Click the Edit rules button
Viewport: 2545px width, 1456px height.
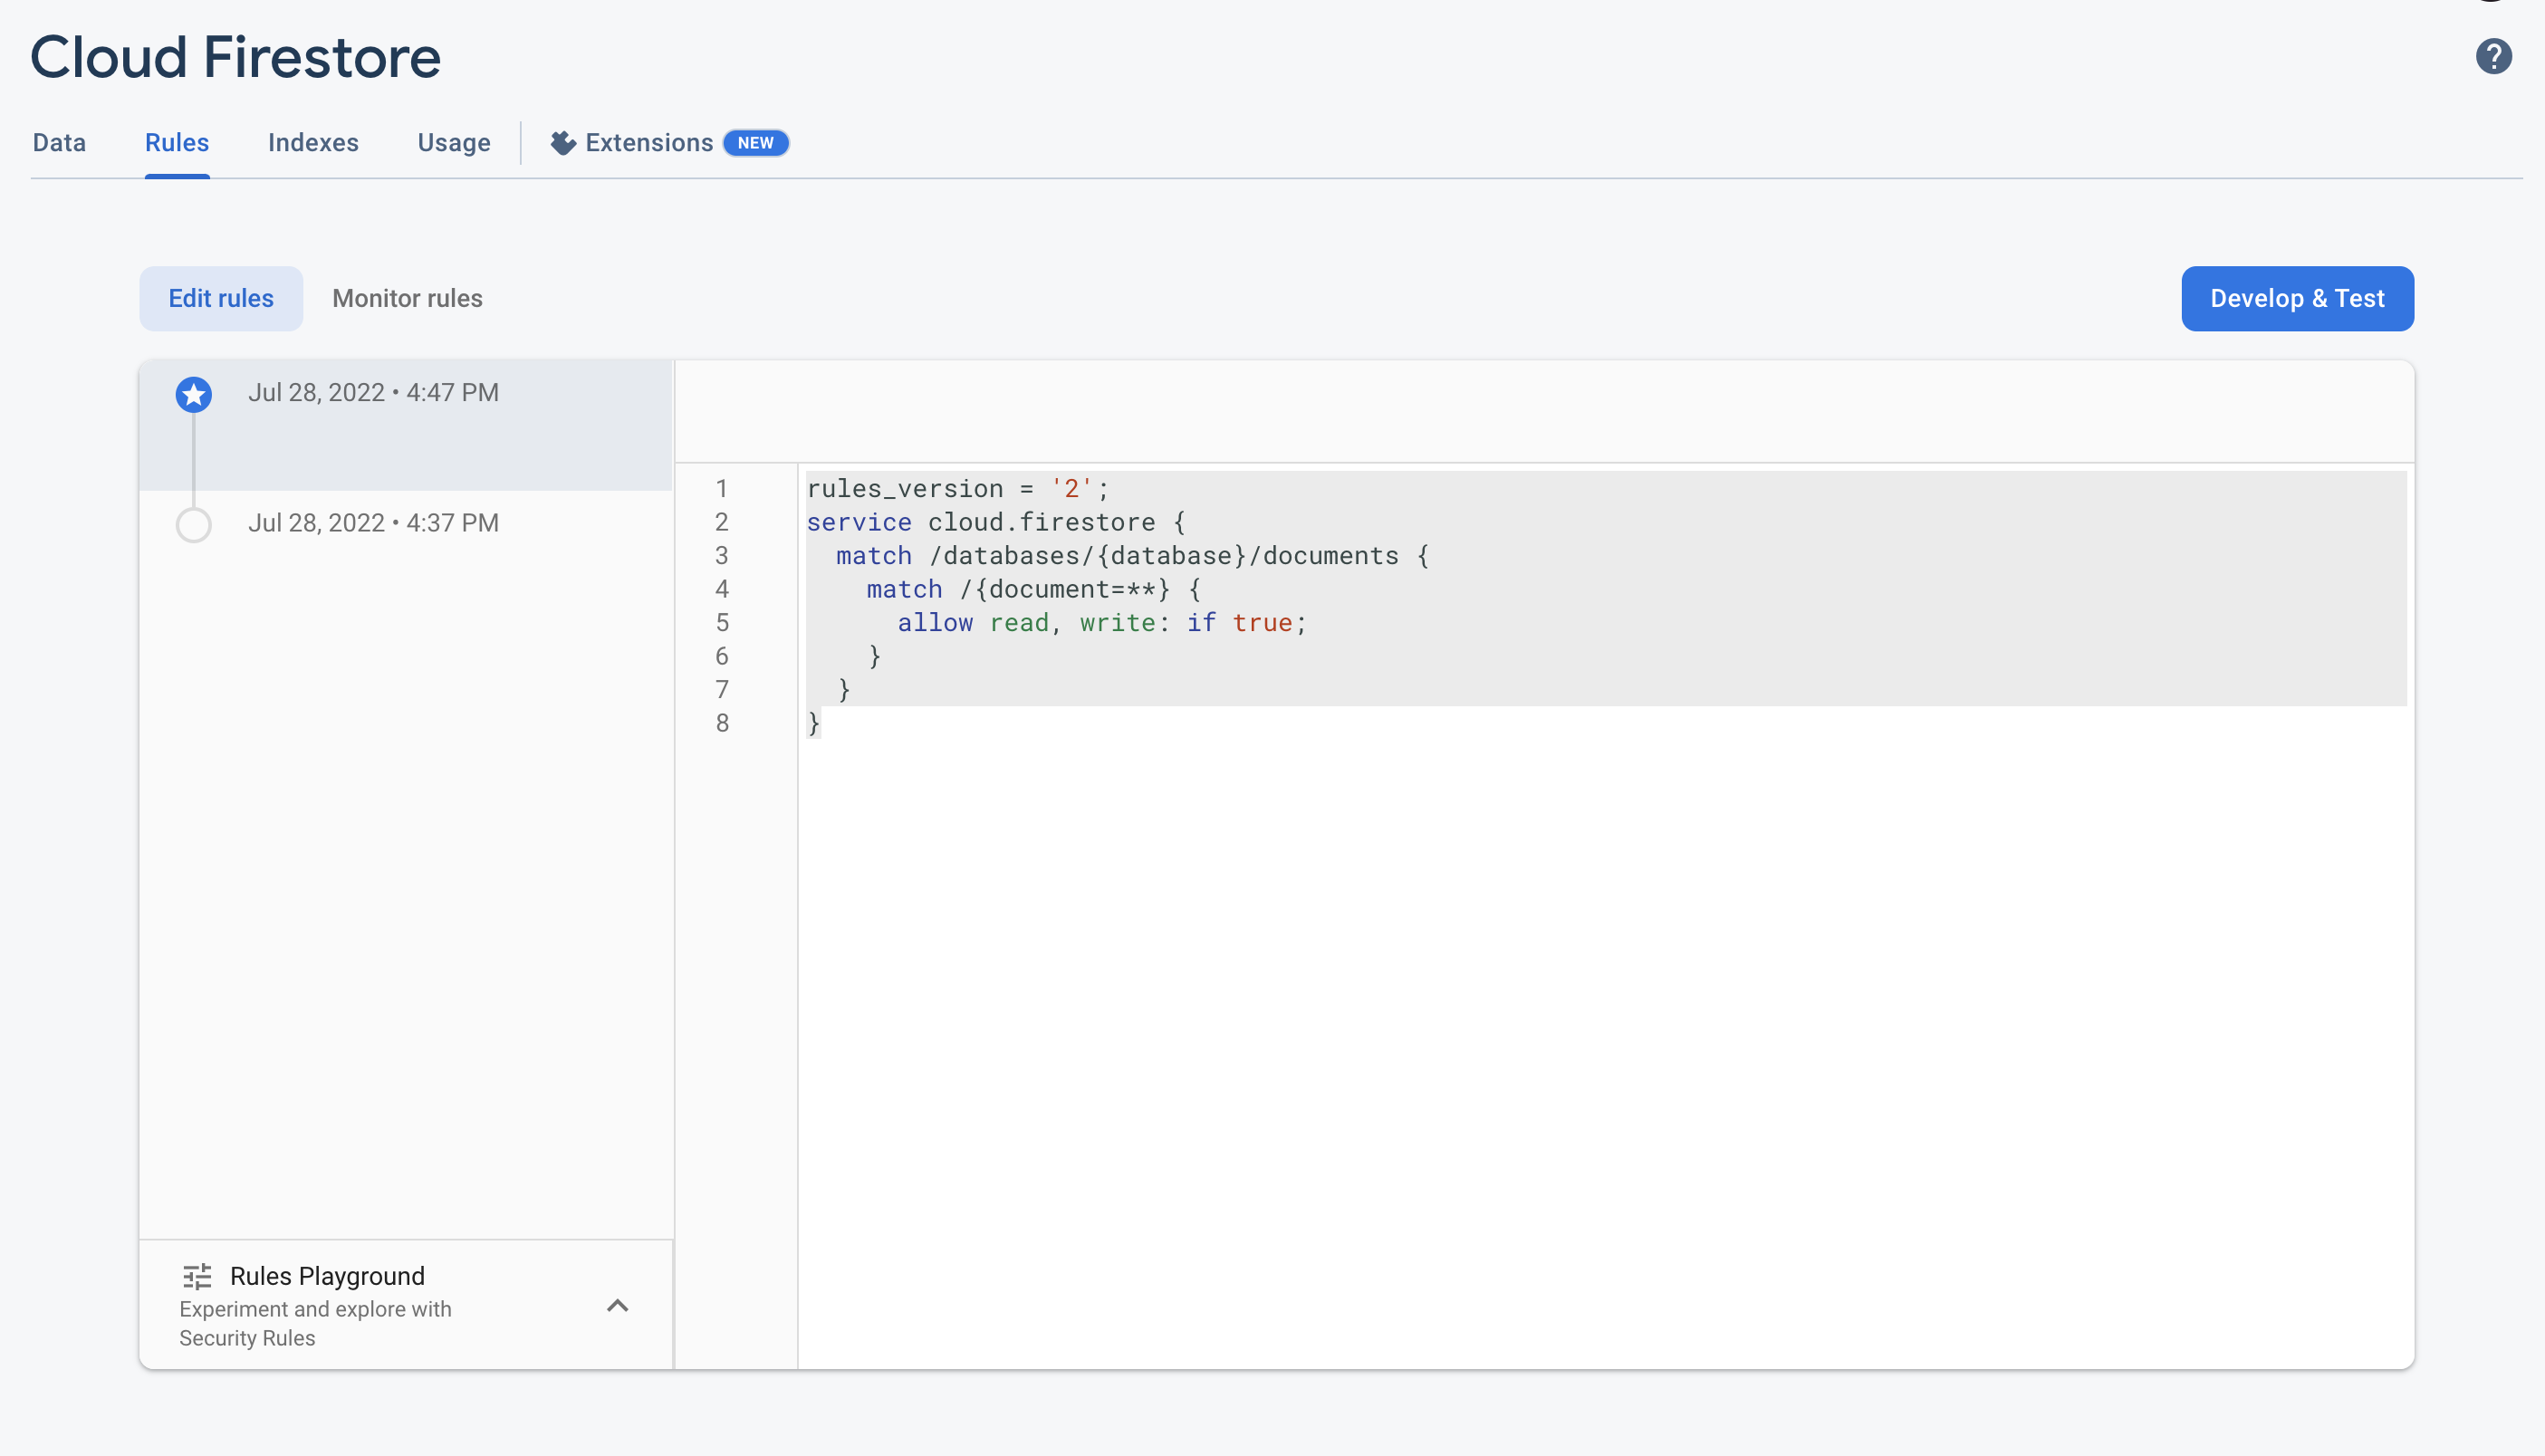[x=220, y=297]
